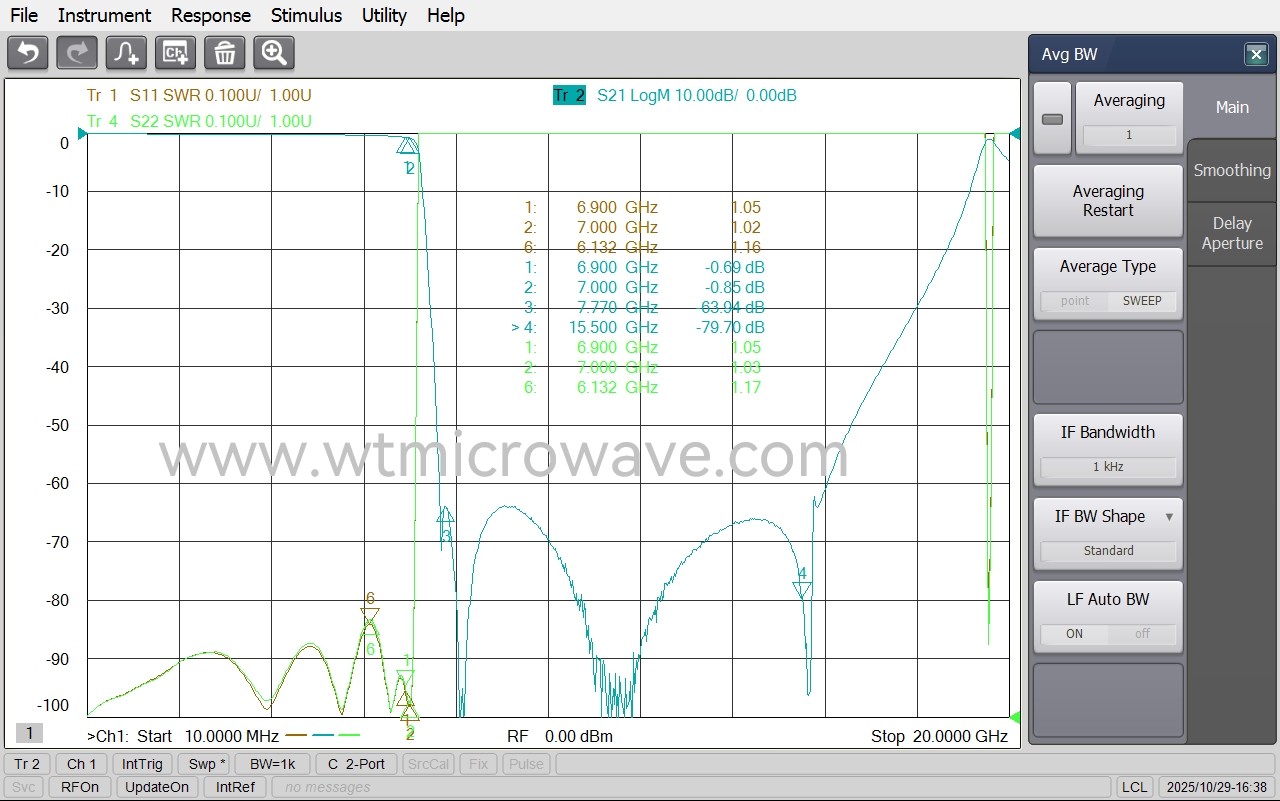Add a new trace with toolbar icon
Image resolution: width=1280 pixels, height=801 pixels.
coord(126,53)
